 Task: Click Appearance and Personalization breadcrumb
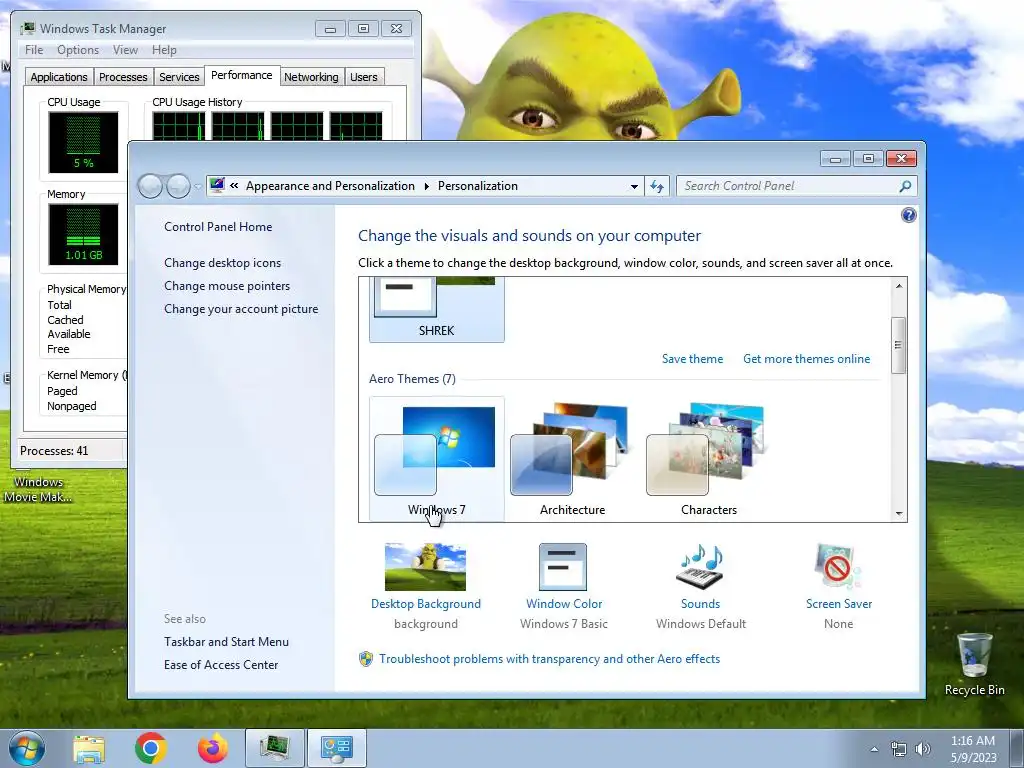tap(330, 186)
